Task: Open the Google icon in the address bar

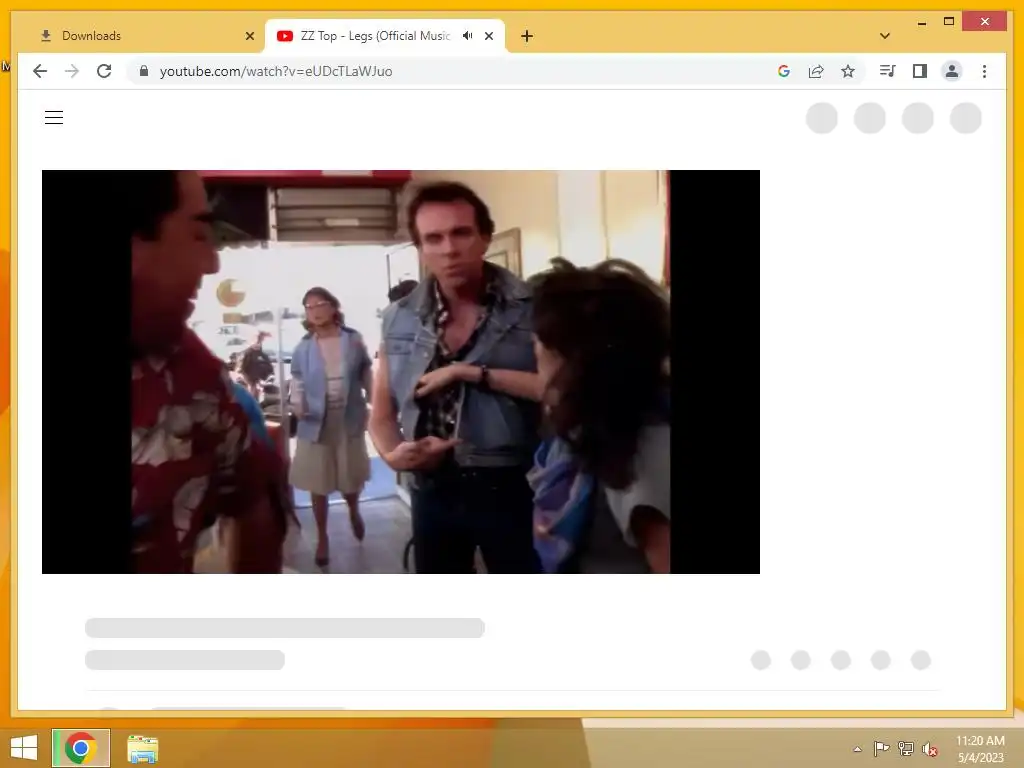Action: point(784,71)
